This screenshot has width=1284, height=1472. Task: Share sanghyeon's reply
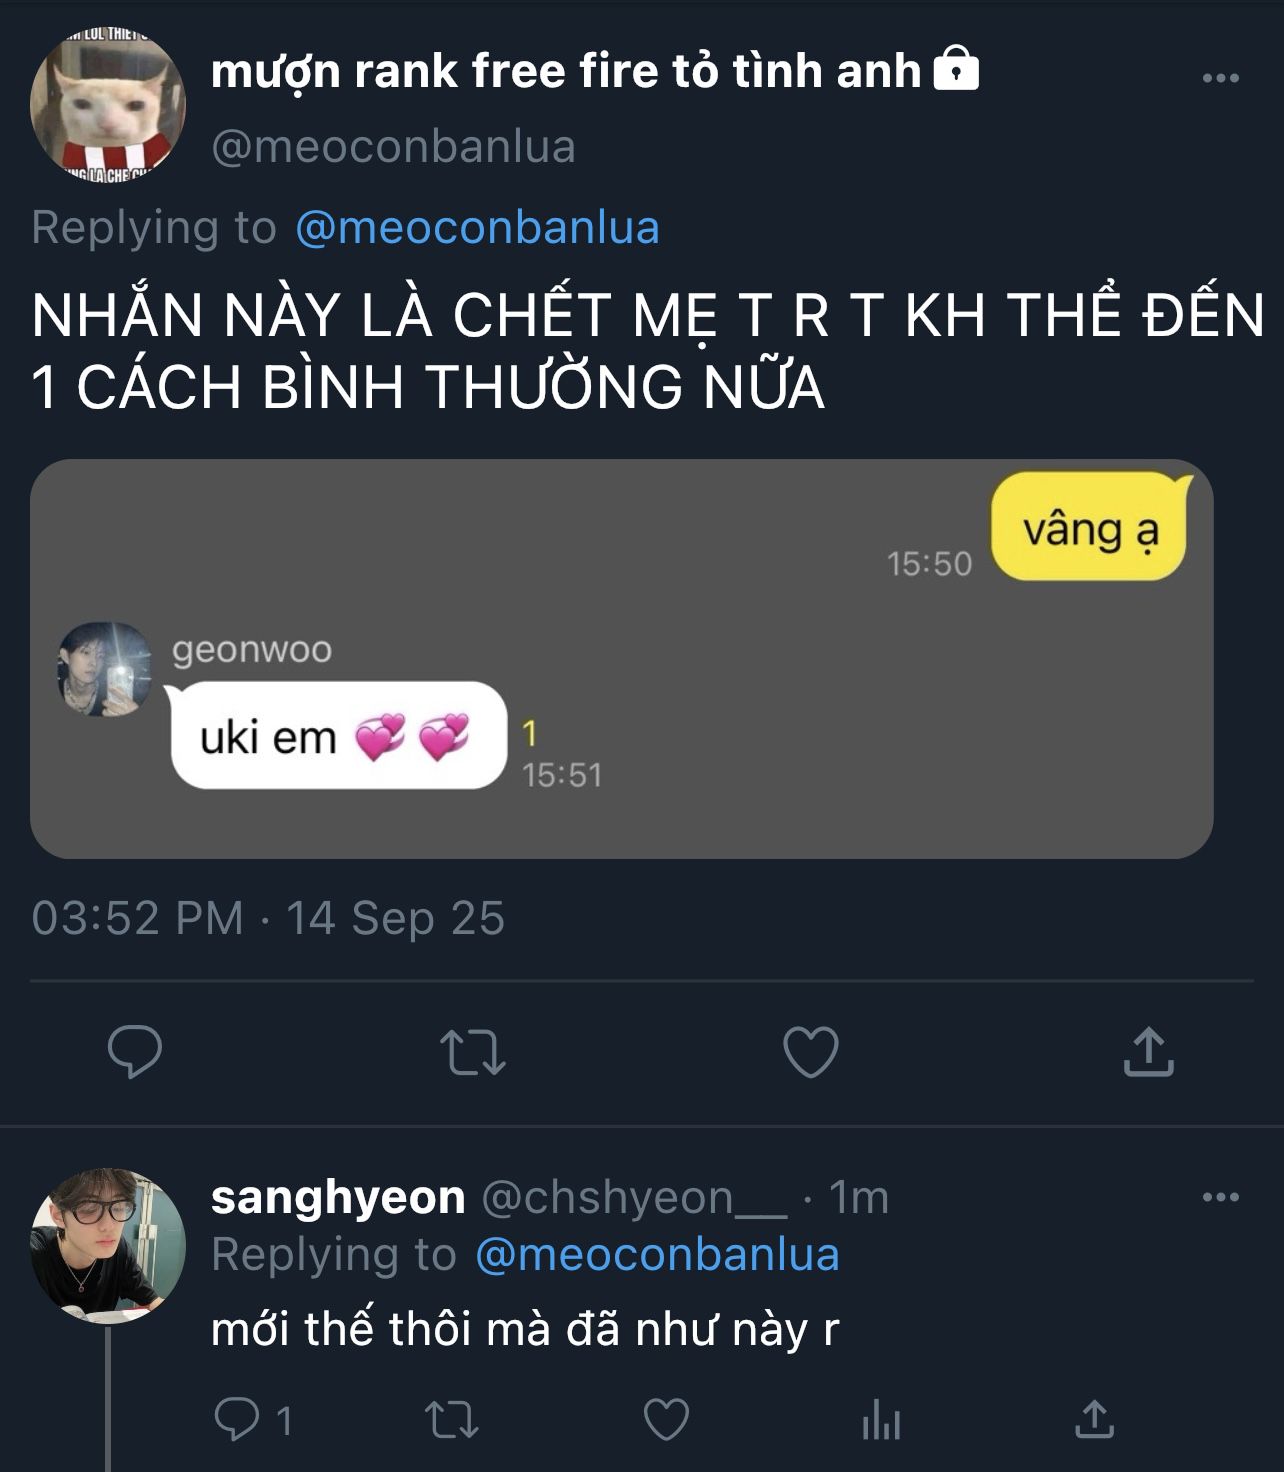(x=1094, y=1419)
